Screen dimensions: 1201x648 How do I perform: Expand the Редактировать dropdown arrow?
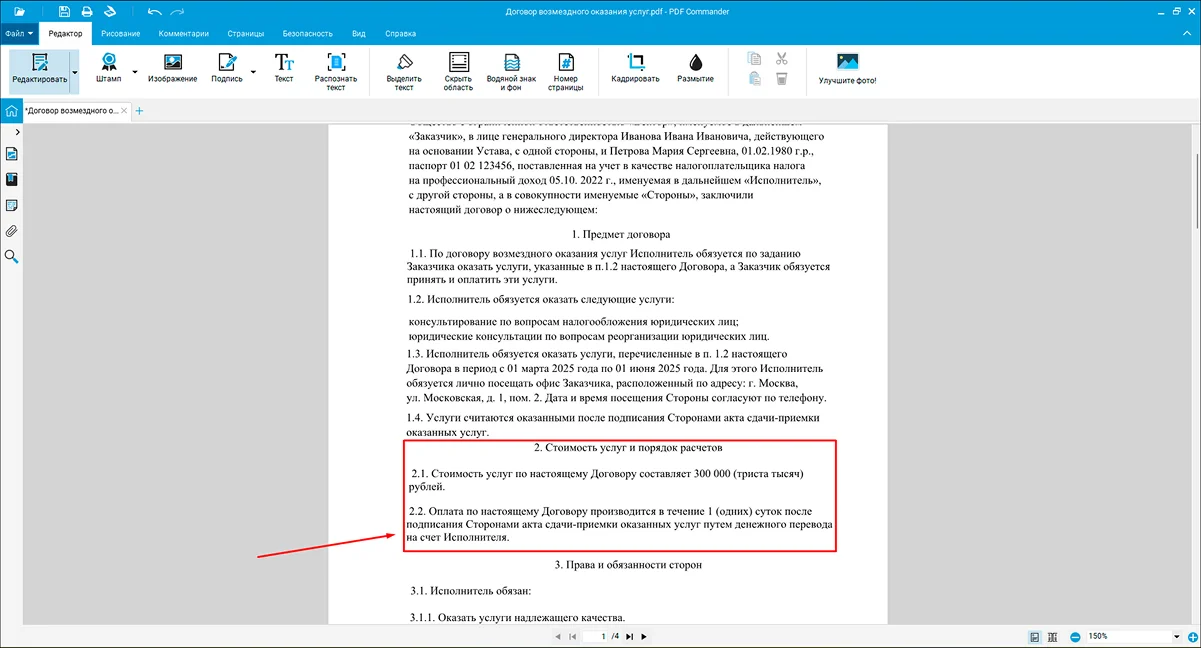(x=74, y=72)
